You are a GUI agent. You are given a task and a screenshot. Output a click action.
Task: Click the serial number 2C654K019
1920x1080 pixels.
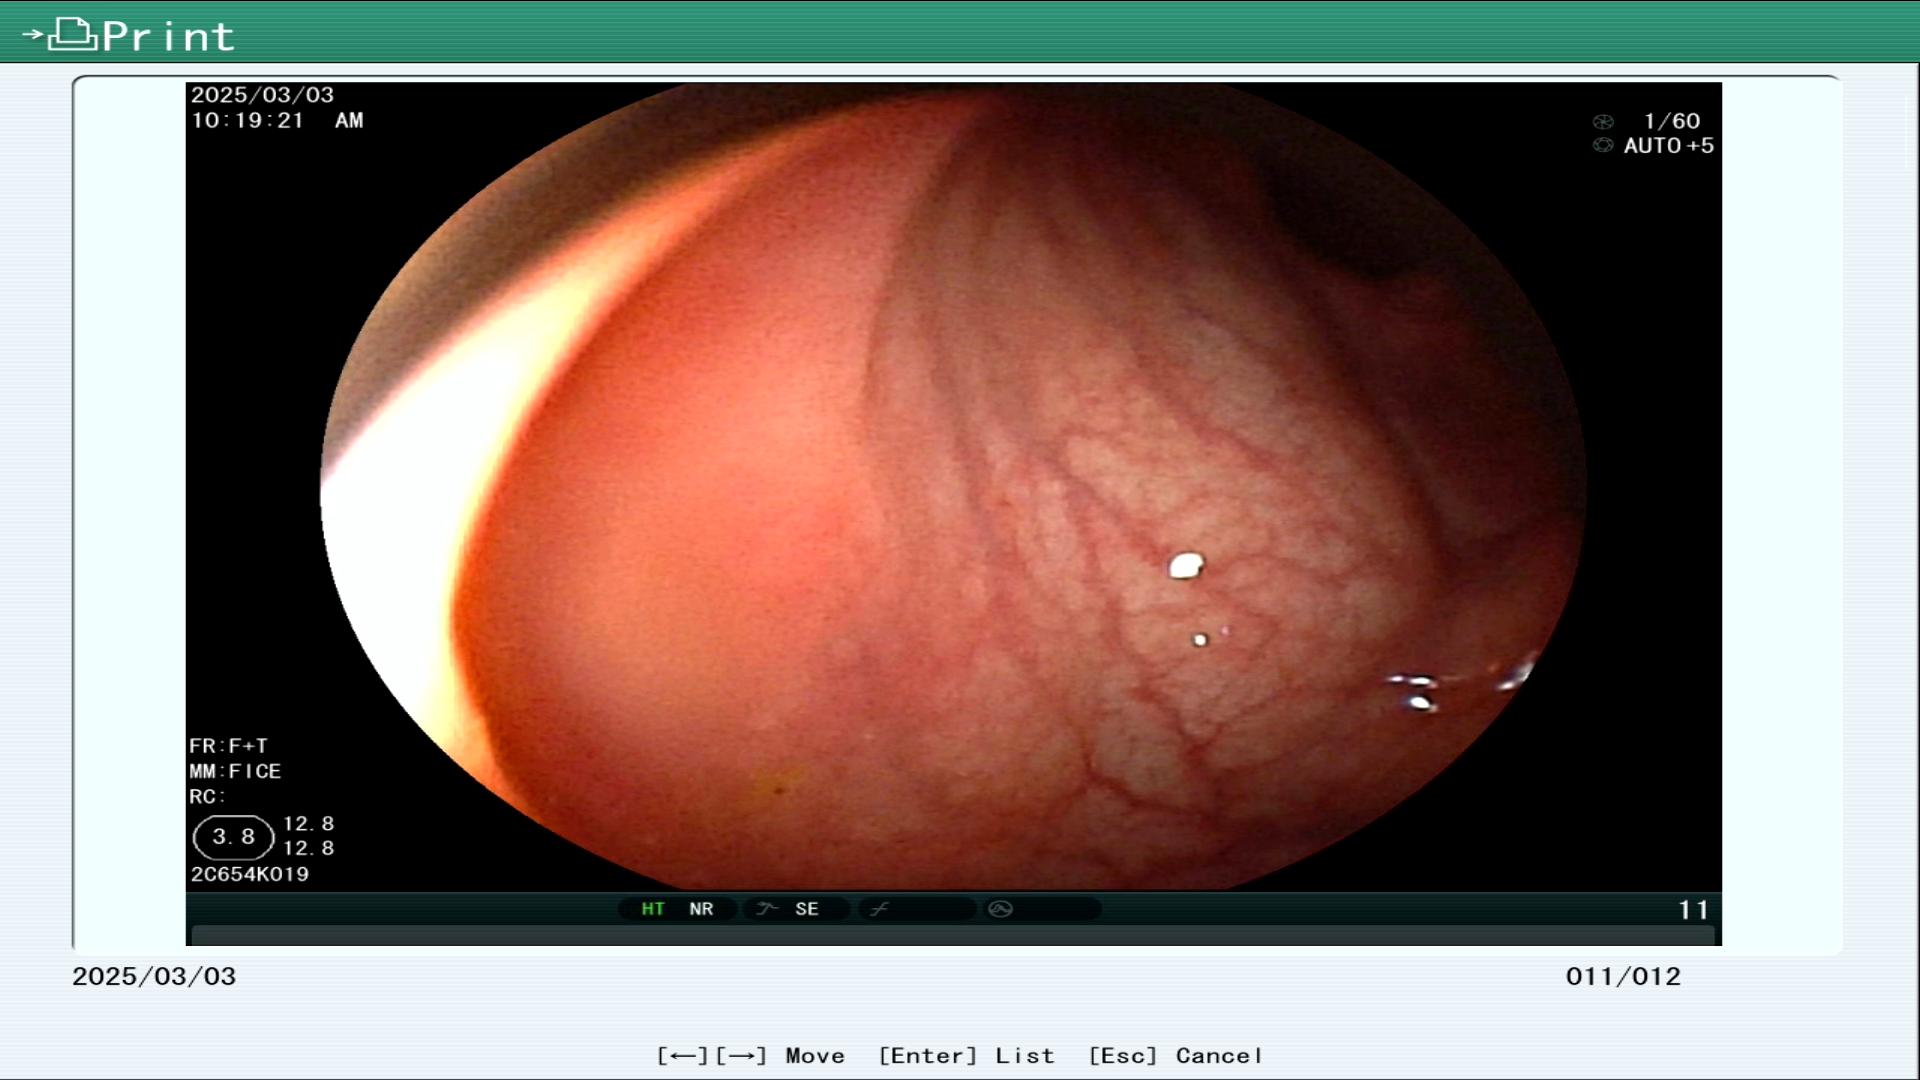click(x=250, y=874)
